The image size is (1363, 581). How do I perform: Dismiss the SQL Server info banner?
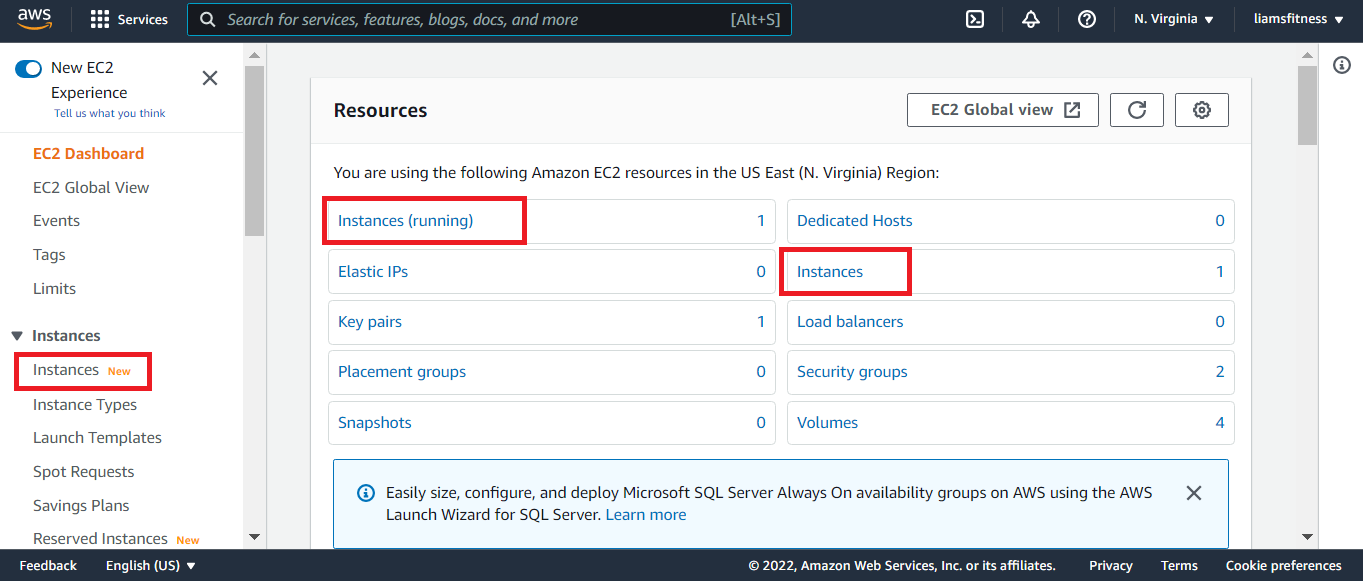tap(1193, 493)
